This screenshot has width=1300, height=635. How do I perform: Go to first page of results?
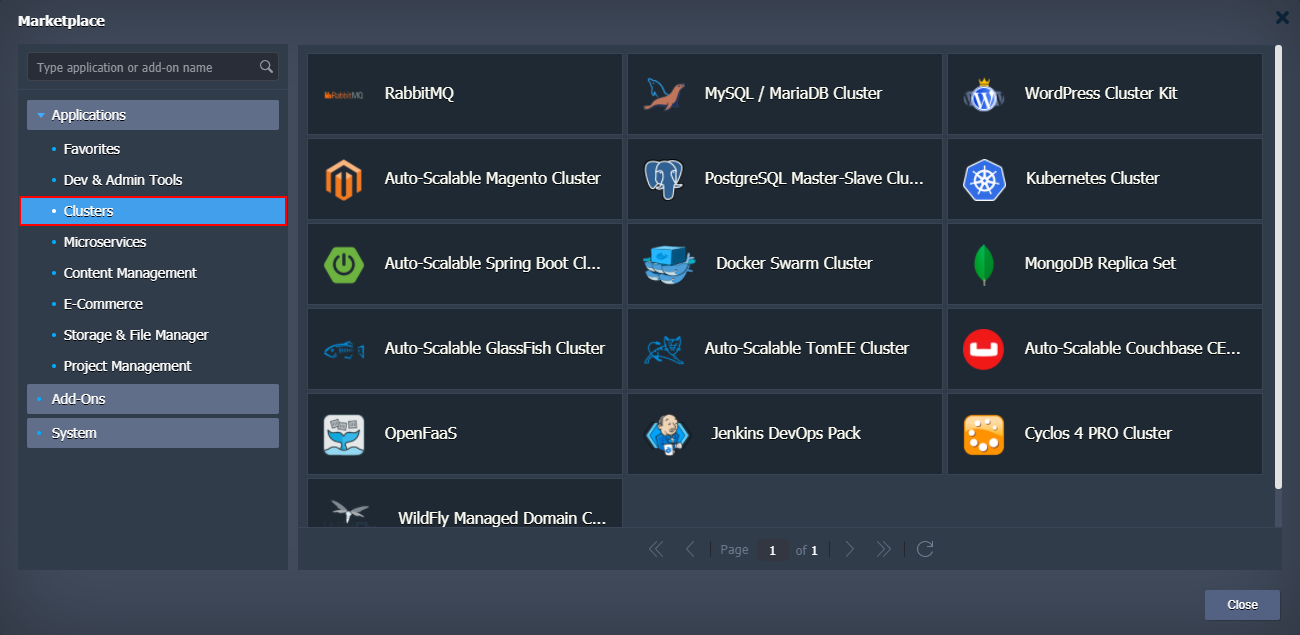pyautogui.click(x=656, y=549)
